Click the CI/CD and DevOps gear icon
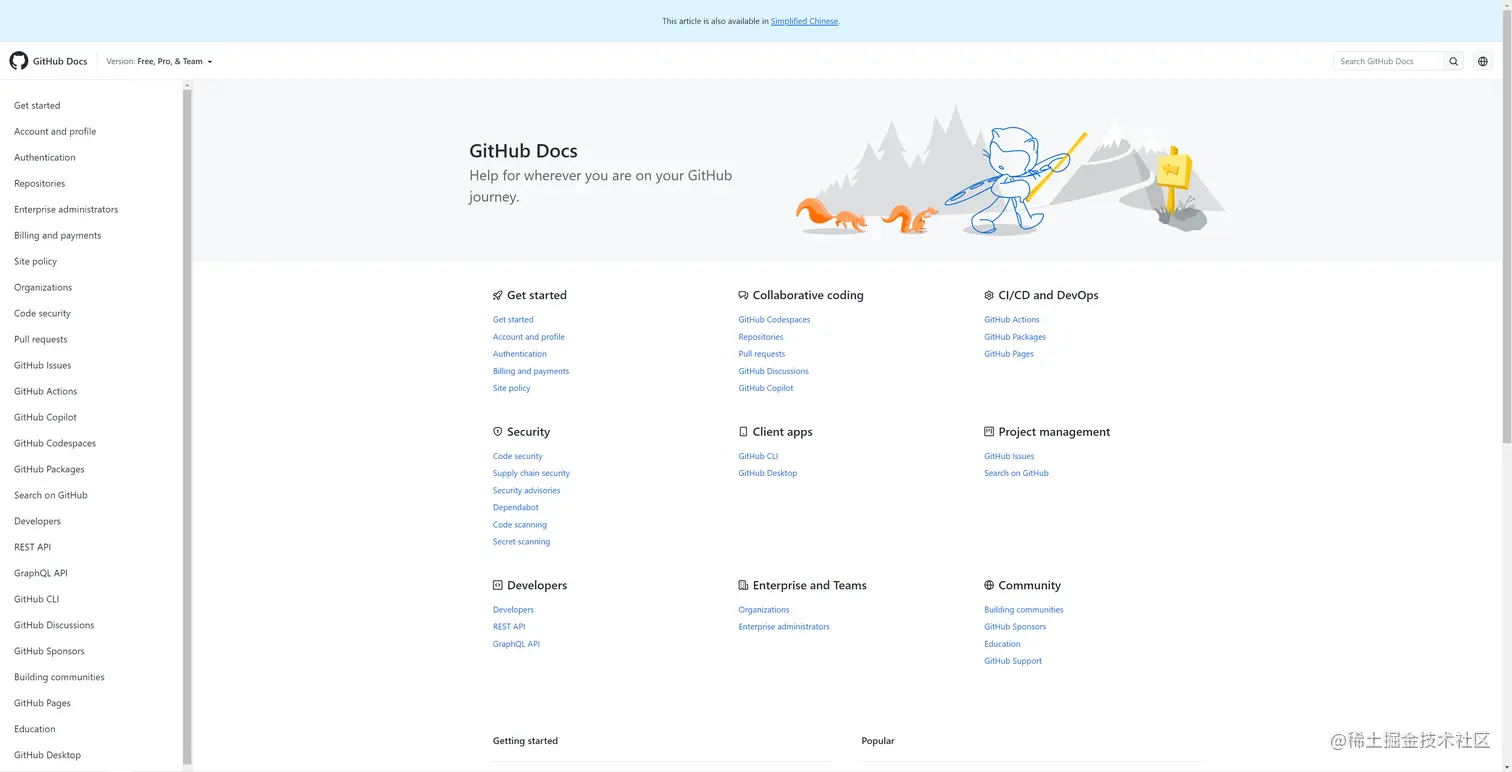This screenshot has width=1512, height=772. (989, 295)
